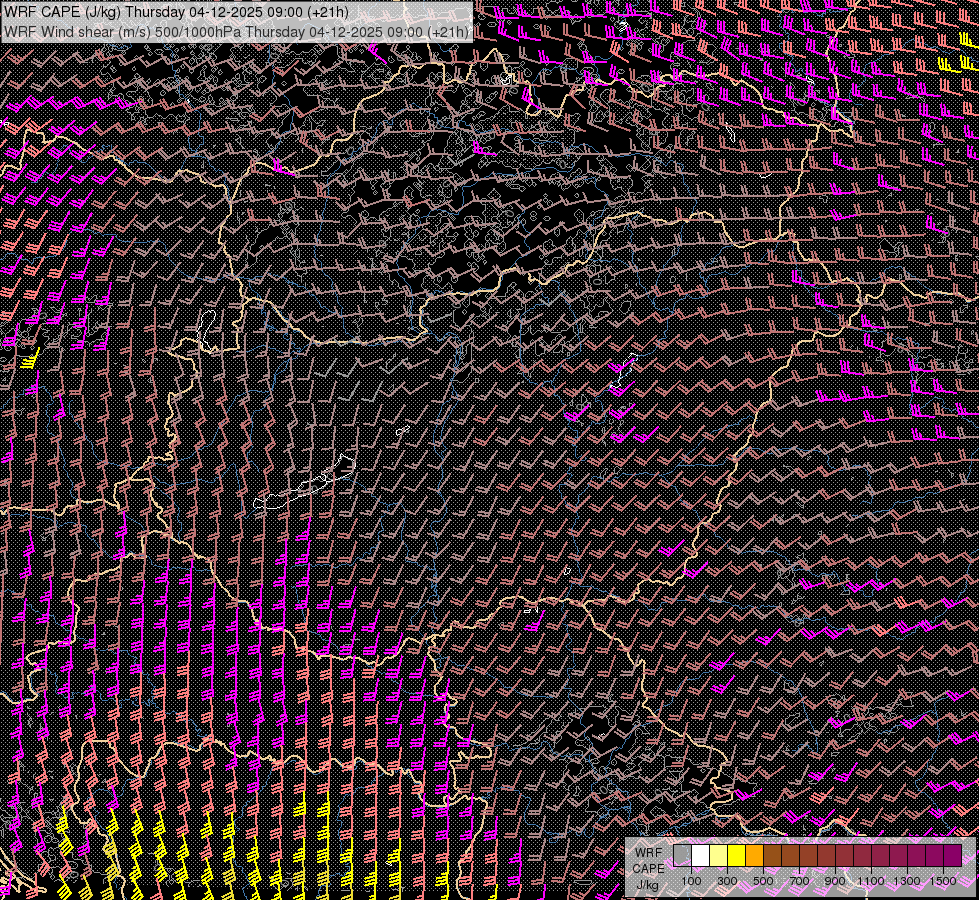This screenshot has width=979, height=900.
Task: Select the rightmost purple CAPE legend swatch
Action: click(952, 855)
